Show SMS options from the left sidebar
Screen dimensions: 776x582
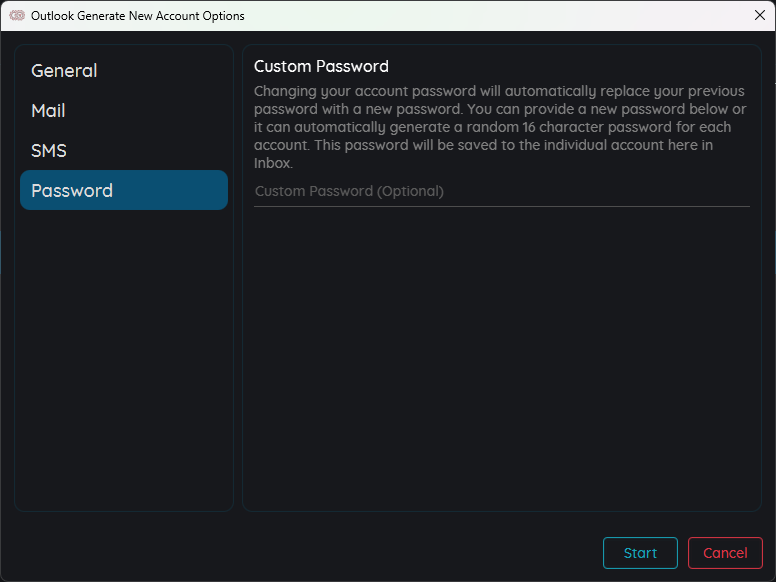click(124, 150)
